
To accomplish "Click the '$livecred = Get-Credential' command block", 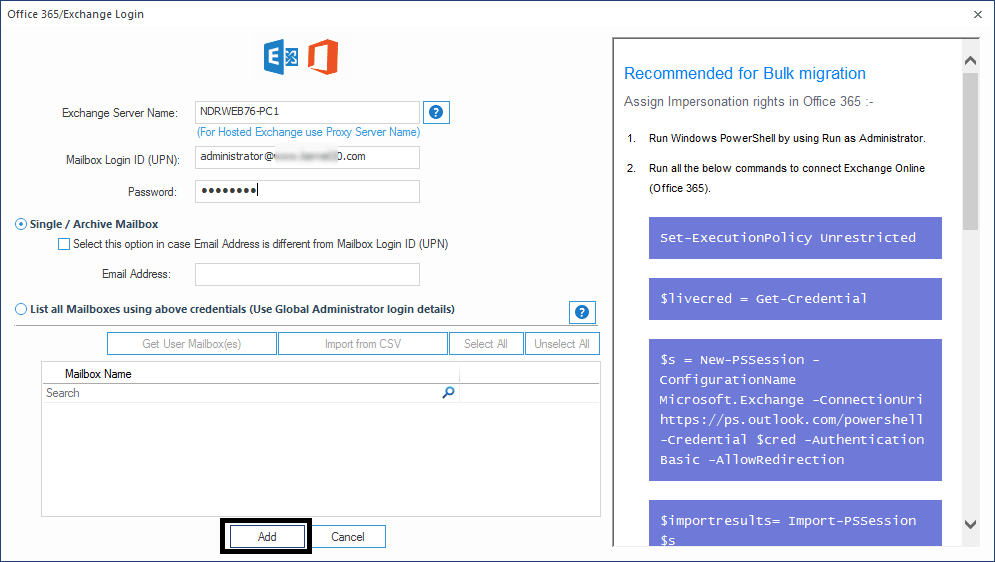I will coord(795,299).
